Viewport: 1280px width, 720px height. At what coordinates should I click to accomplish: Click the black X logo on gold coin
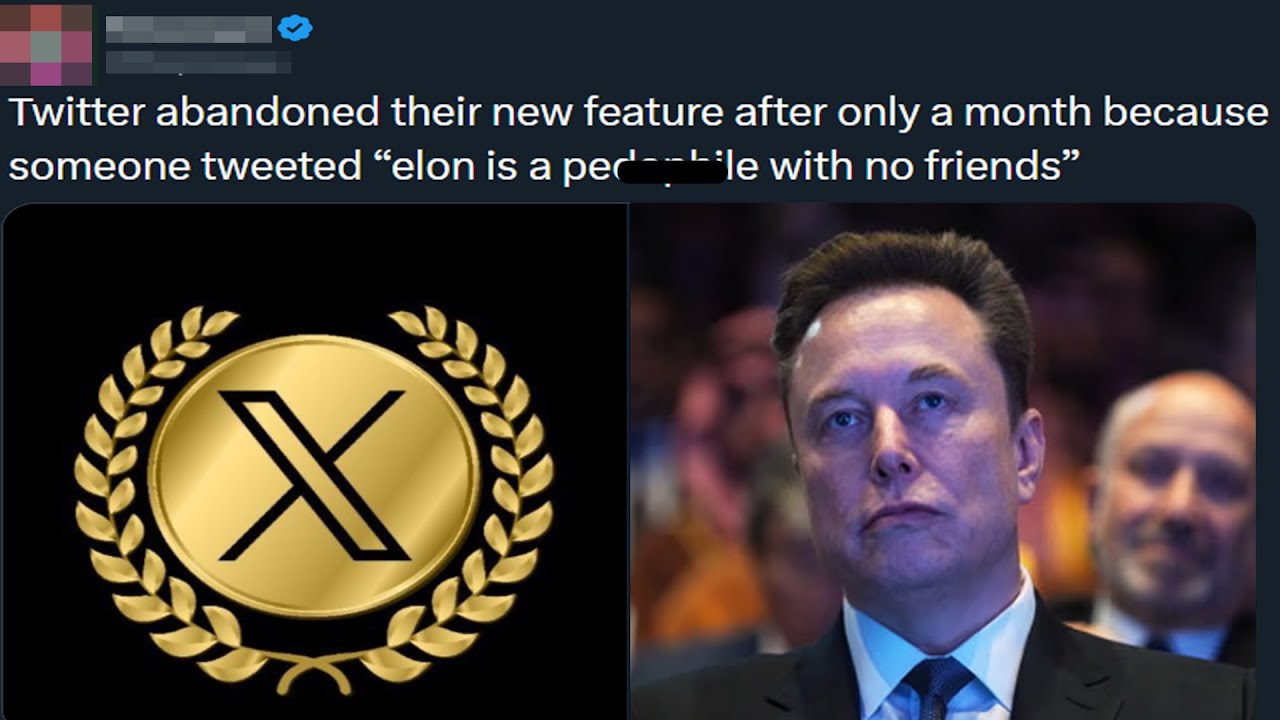click(312, 475)
